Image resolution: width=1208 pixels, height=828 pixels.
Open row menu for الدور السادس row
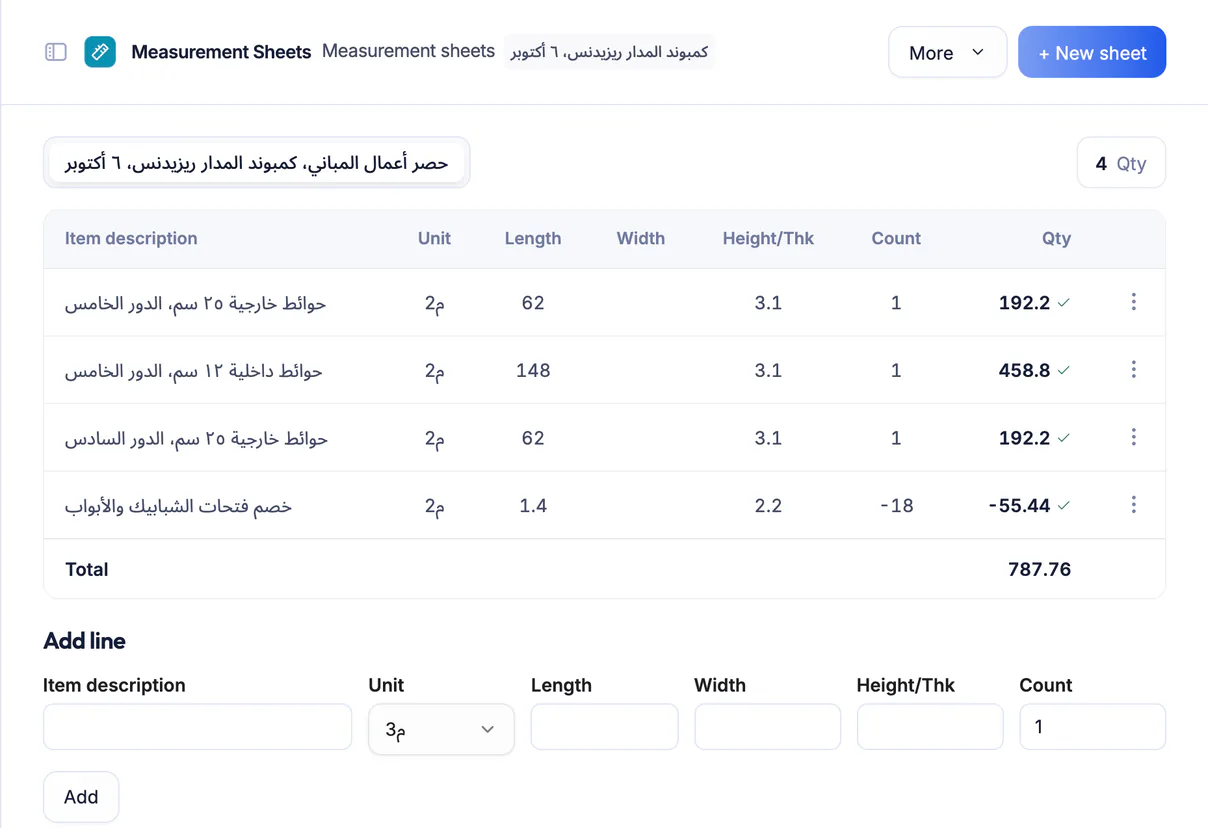coord(1133,437)
